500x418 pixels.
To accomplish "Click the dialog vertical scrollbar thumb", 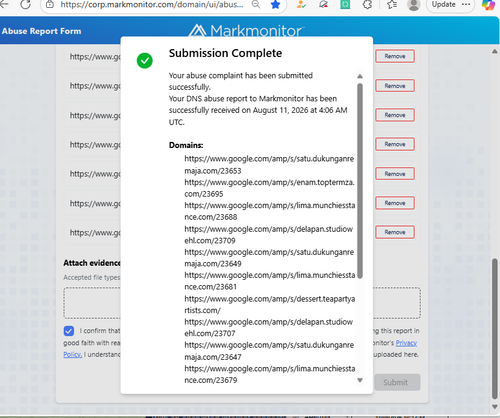I will point(360,181).
